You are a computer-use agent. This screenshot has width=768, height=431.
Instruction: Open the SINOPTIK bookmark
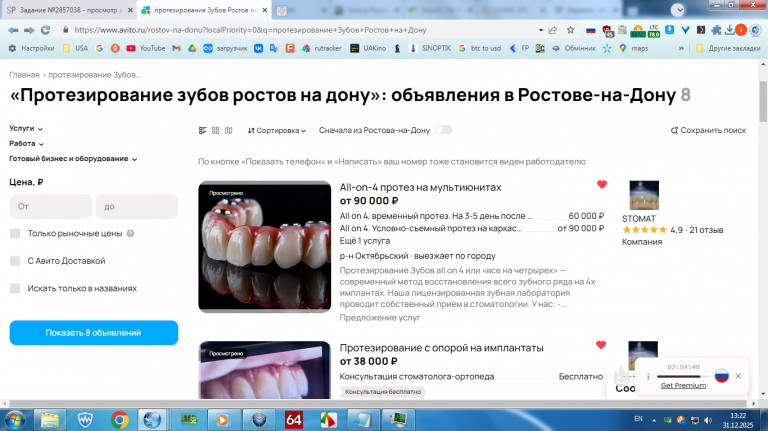click(430, 48)
